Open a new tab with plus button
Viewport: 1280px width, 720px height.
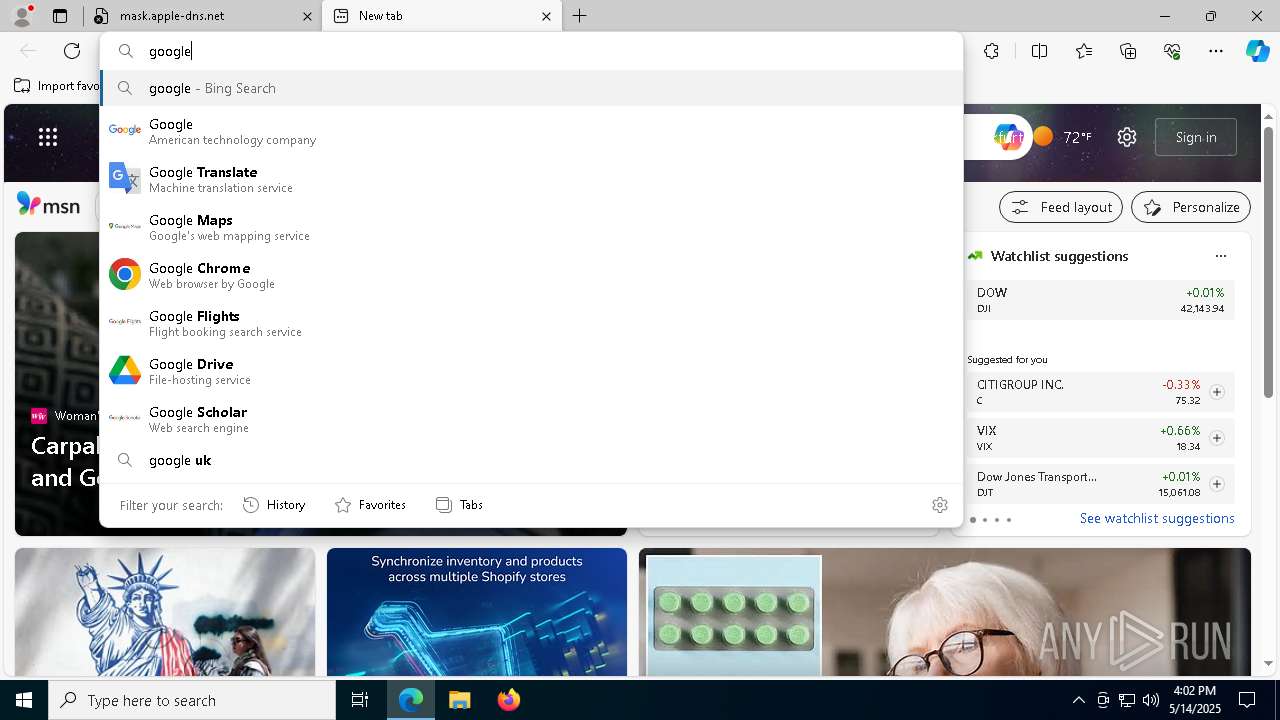click(x=580, y=16)
